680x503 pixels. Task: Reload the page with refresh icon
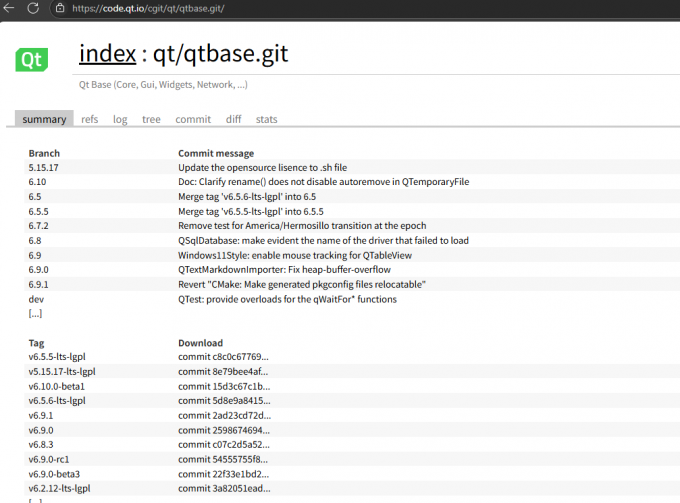[x=33, y=8]
